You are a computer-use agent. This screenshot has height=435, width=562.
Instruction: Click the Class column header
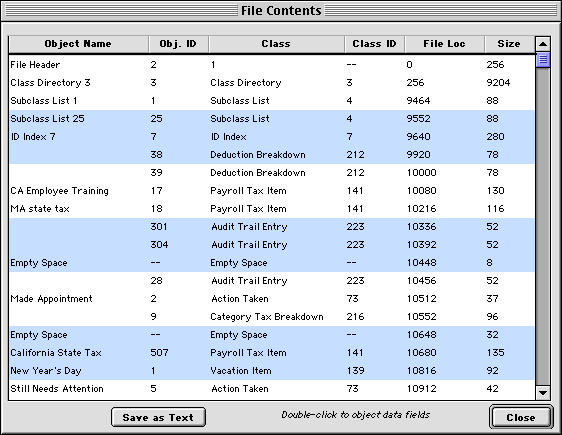[276, 44]
